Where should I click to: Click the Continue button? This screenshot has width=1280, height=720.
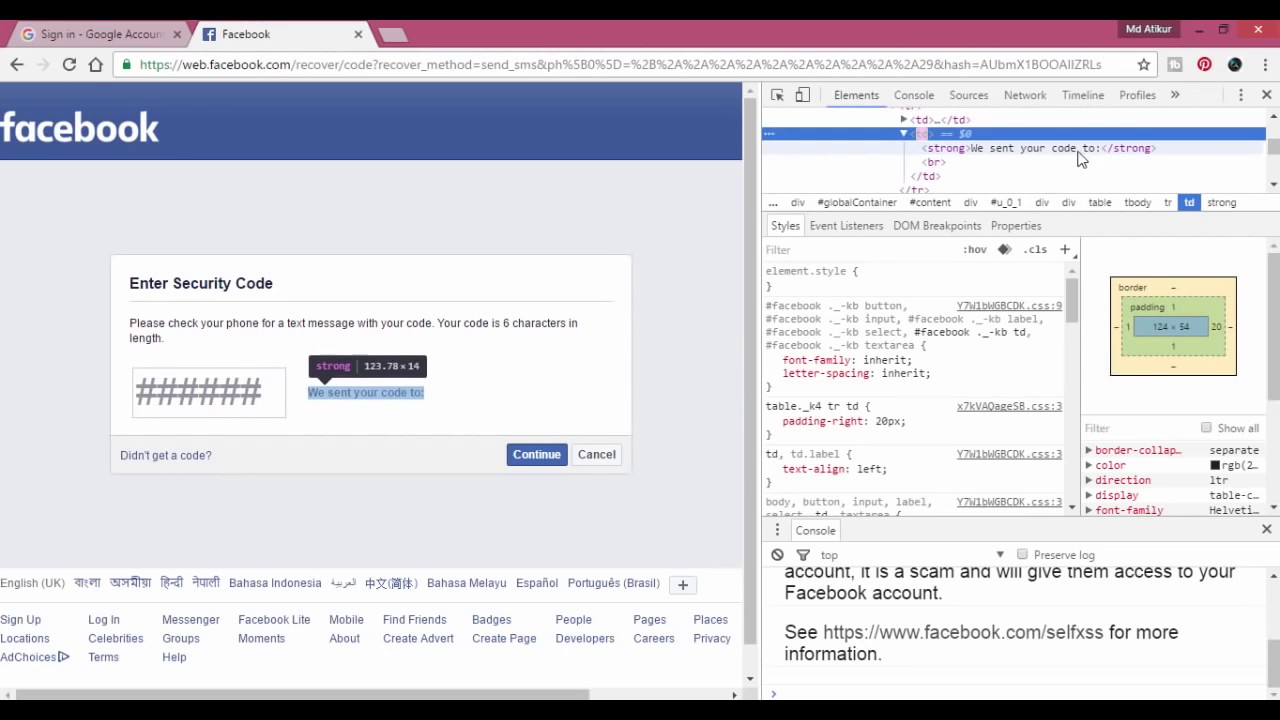click(x=537, y=454)
